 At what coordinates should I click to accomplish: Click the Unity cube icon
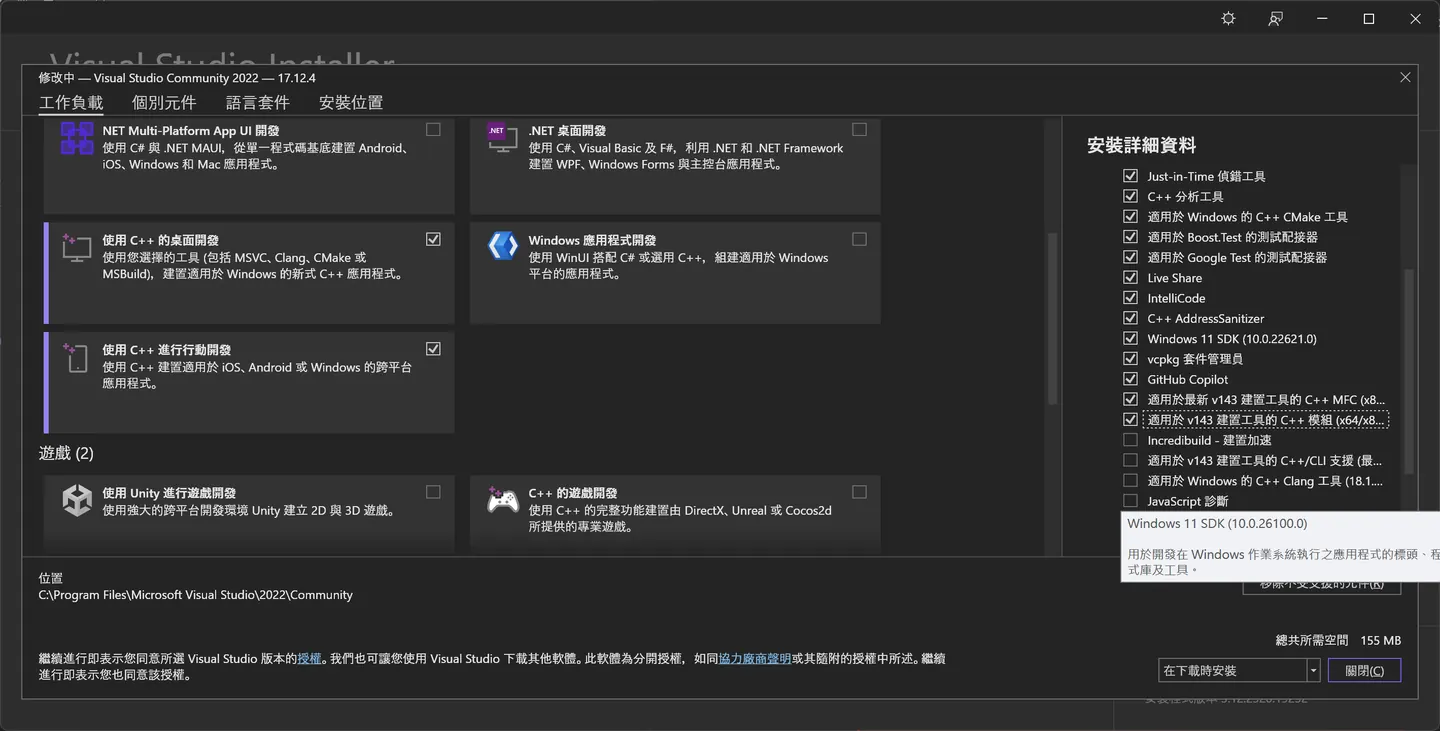(x=77, y=500)
